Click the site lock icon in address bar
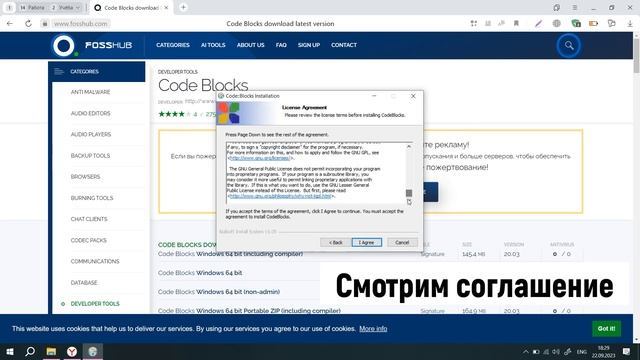Screen dimensions: 640x360 pos(45,24)
